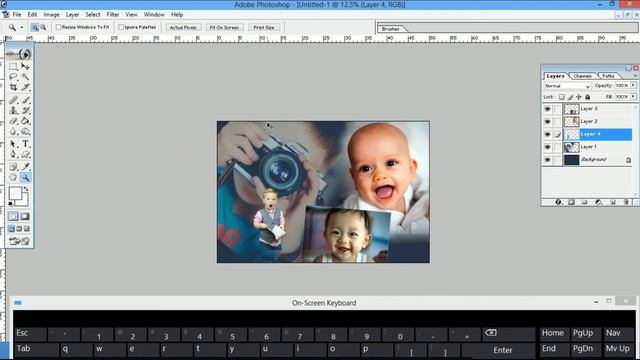This screenshot has width=640, height=360.
Task: Select the Move tool
Action: tap(25, 66)
